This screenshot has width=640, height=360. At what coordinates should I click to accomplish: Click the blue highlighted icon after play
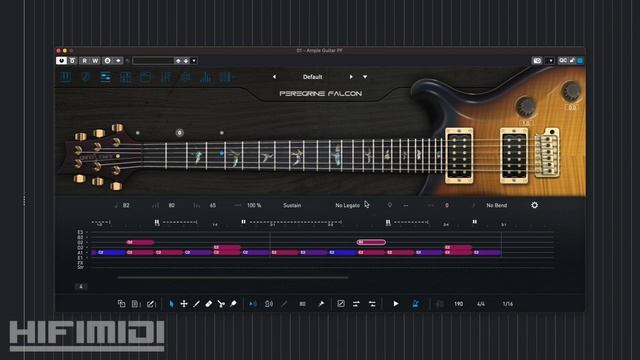click(x=415, y=304)
